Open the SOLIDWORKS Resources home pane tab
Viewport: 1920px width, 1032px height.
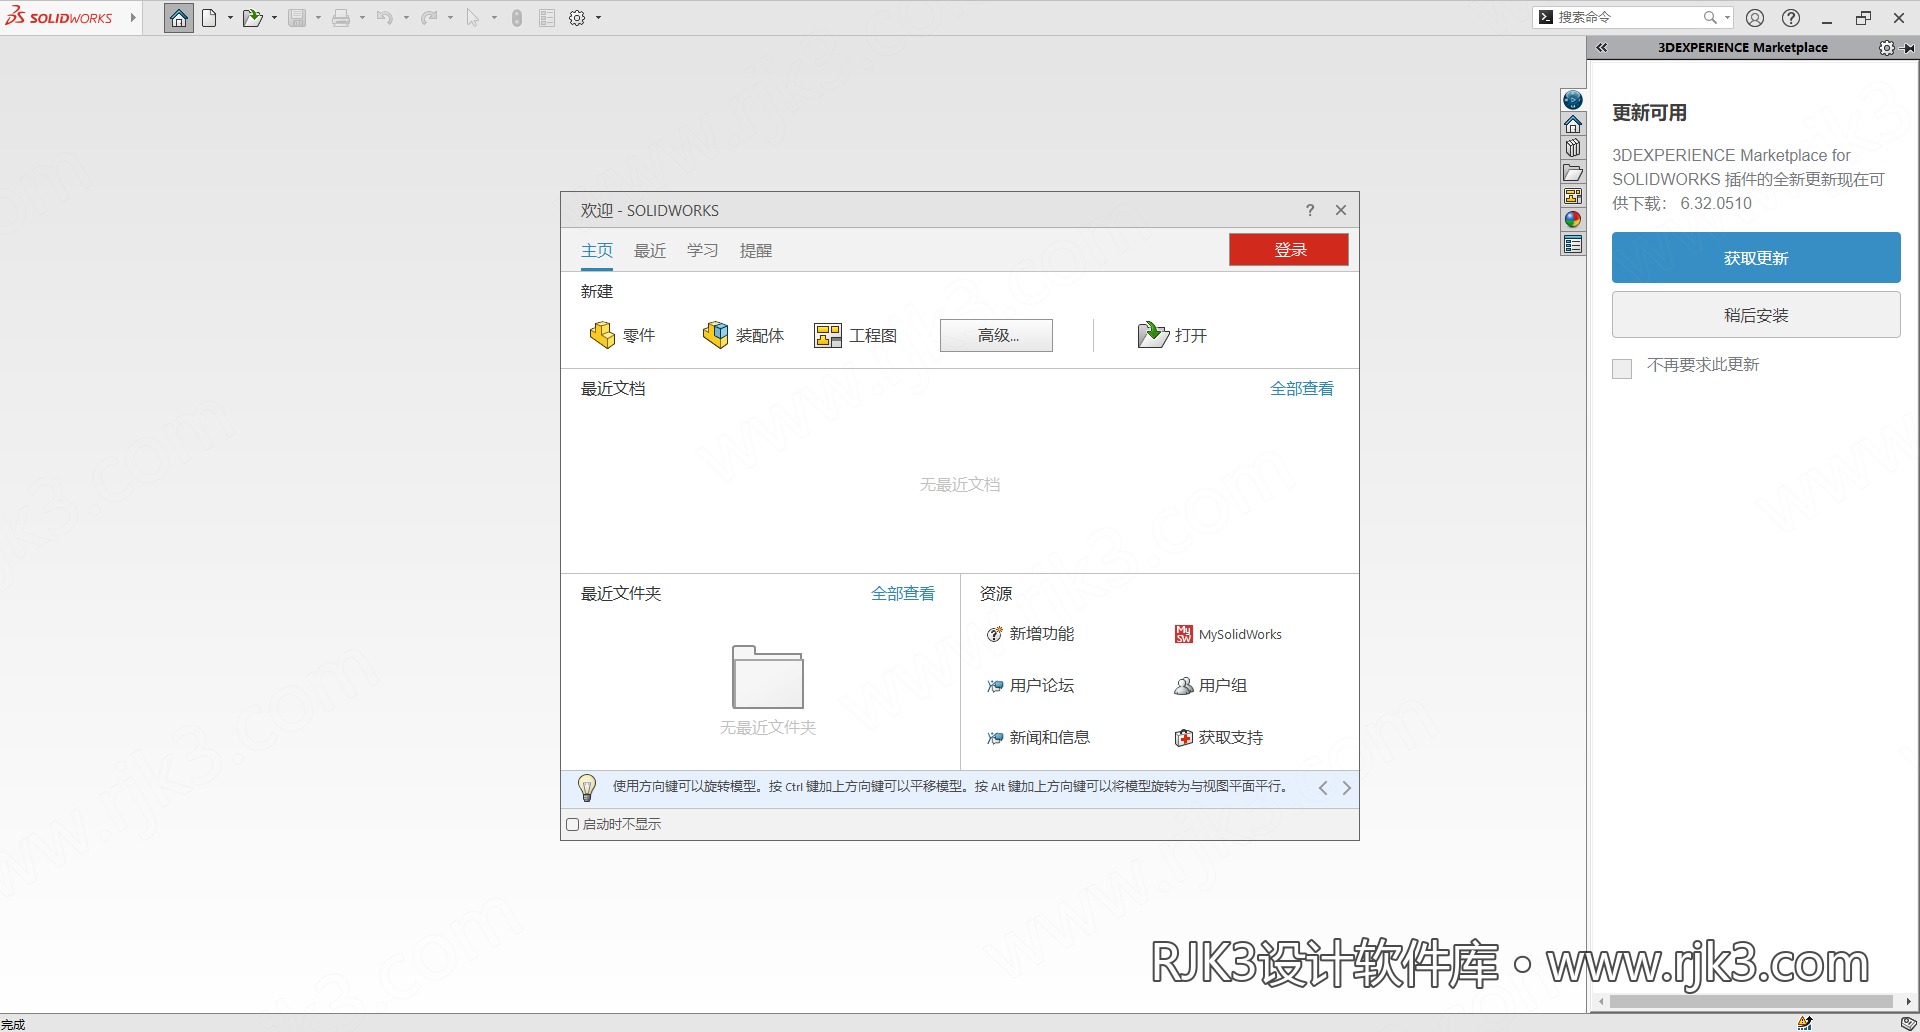click(x=1573, y=124)
